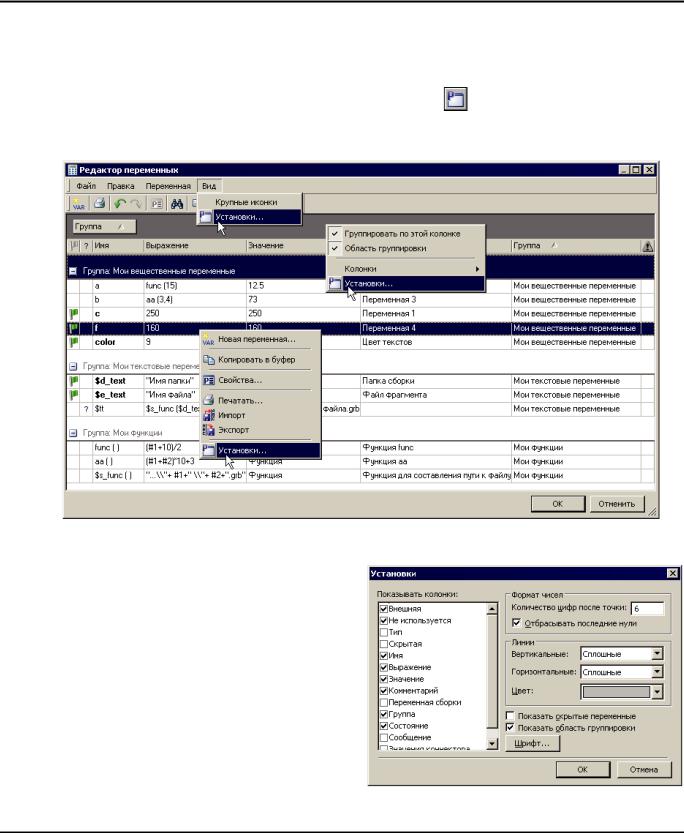Click the gray line color swatch
The width and height of the screenshot is (684, 833).
[x=616, y=691]
